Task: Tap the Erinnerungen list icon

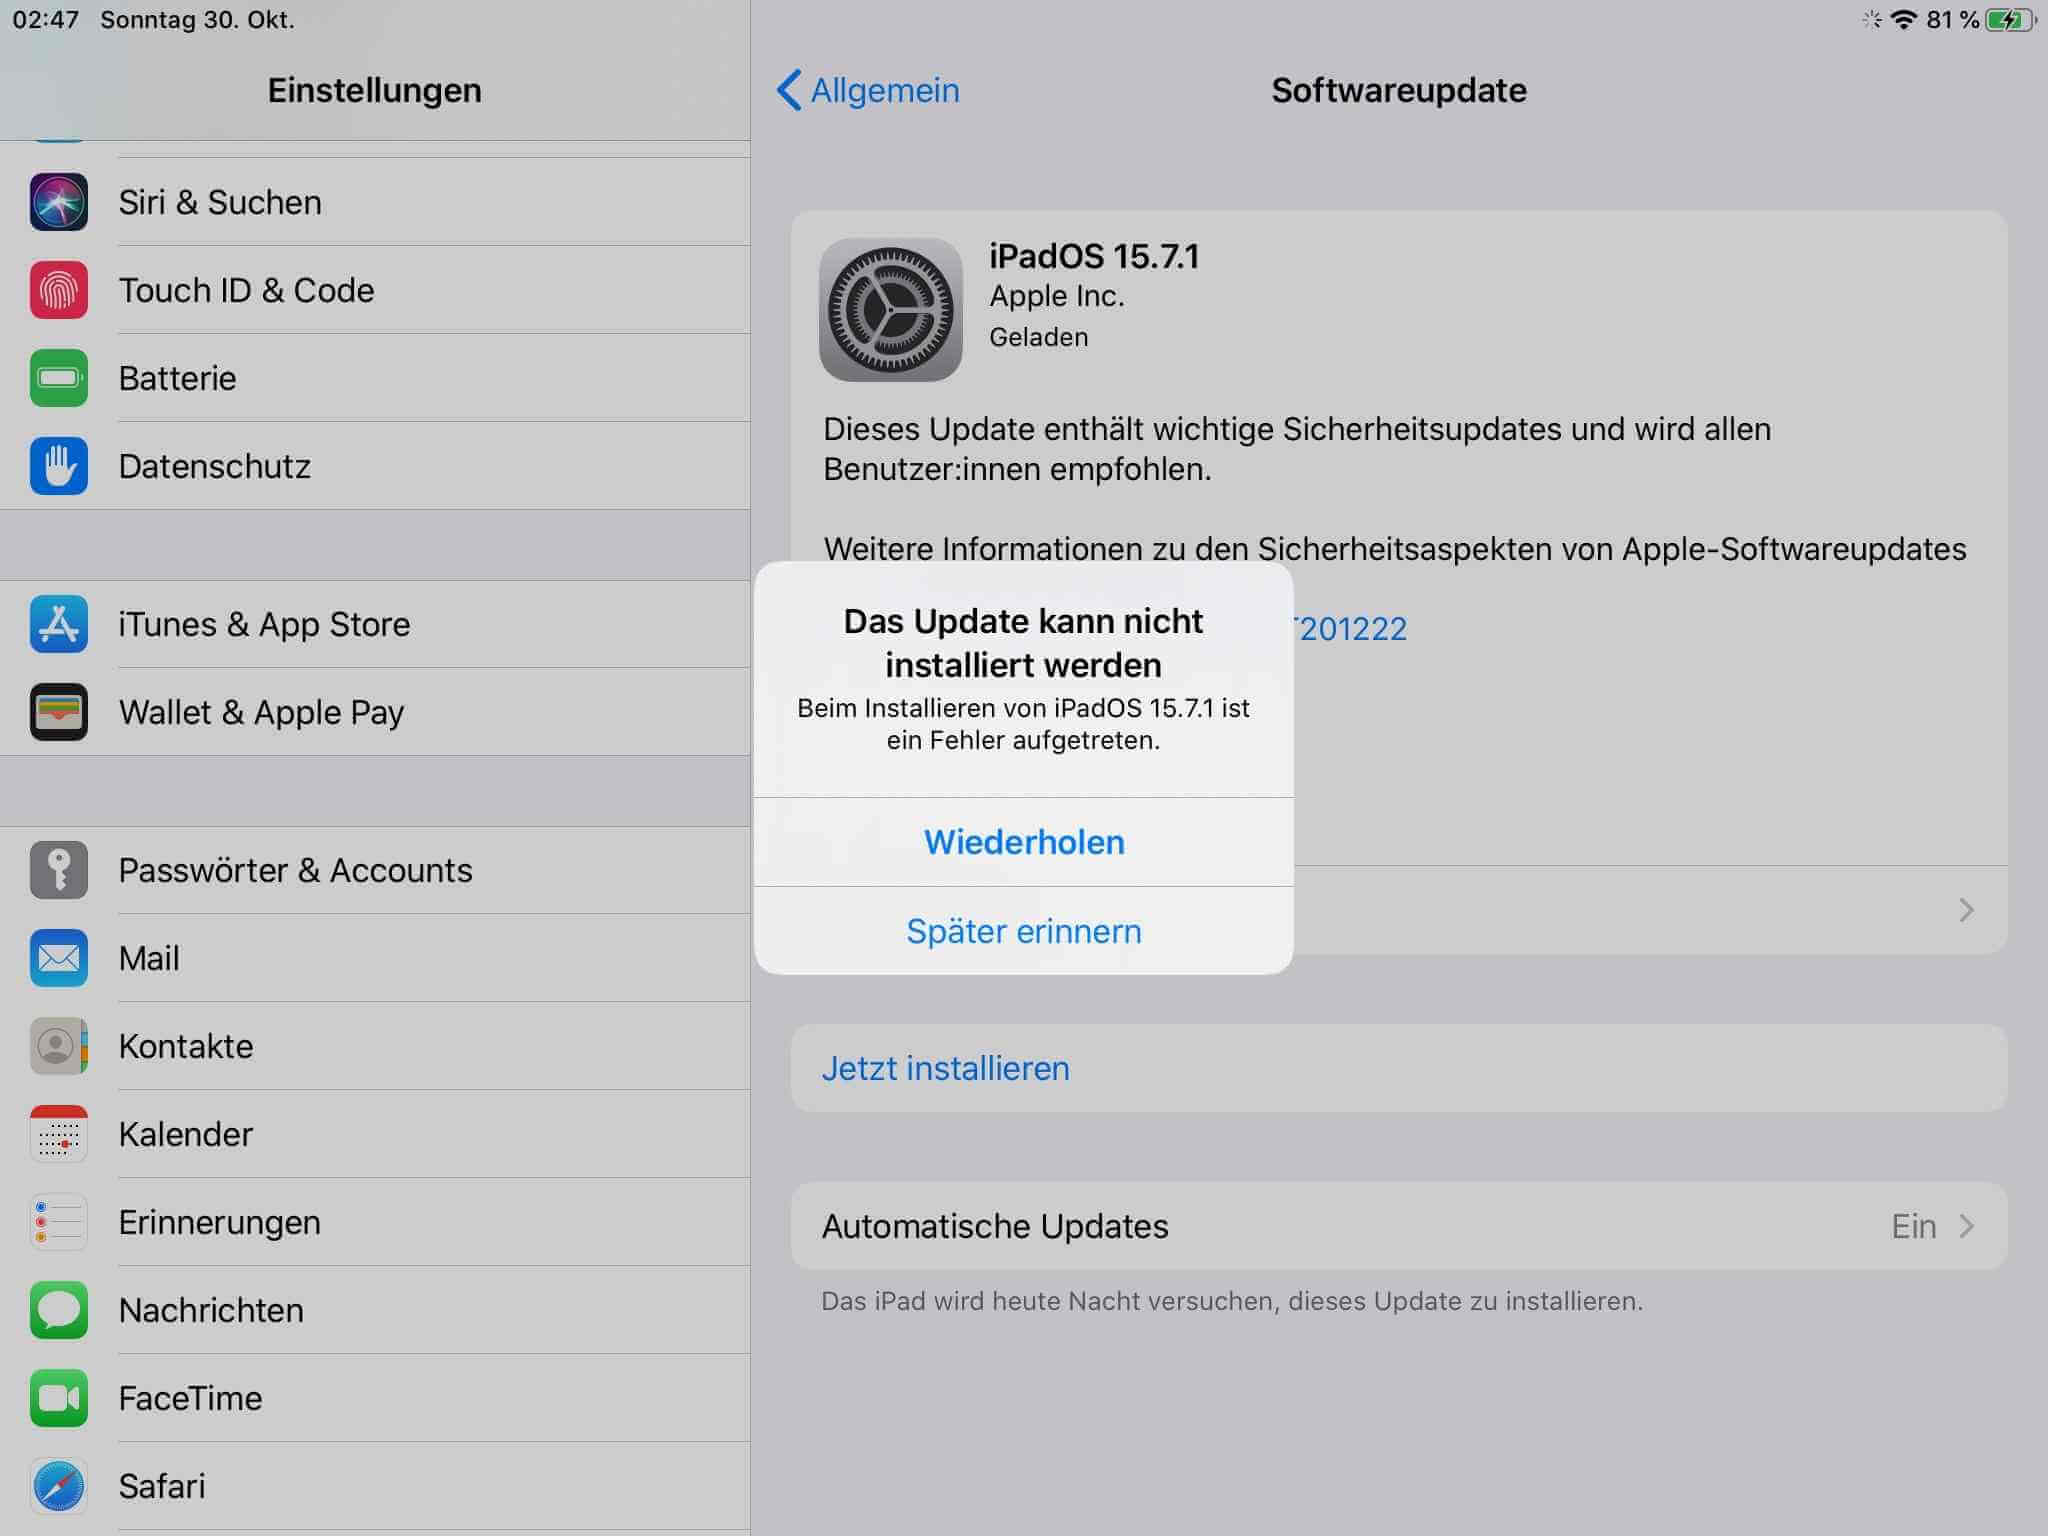Action: tap(59, 1222)
